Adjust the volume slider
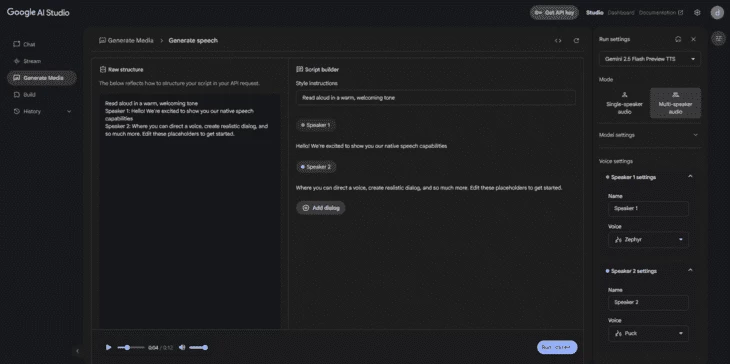Image resolution: width=730 pixels, height=364 pixels. tap(198, 347)
